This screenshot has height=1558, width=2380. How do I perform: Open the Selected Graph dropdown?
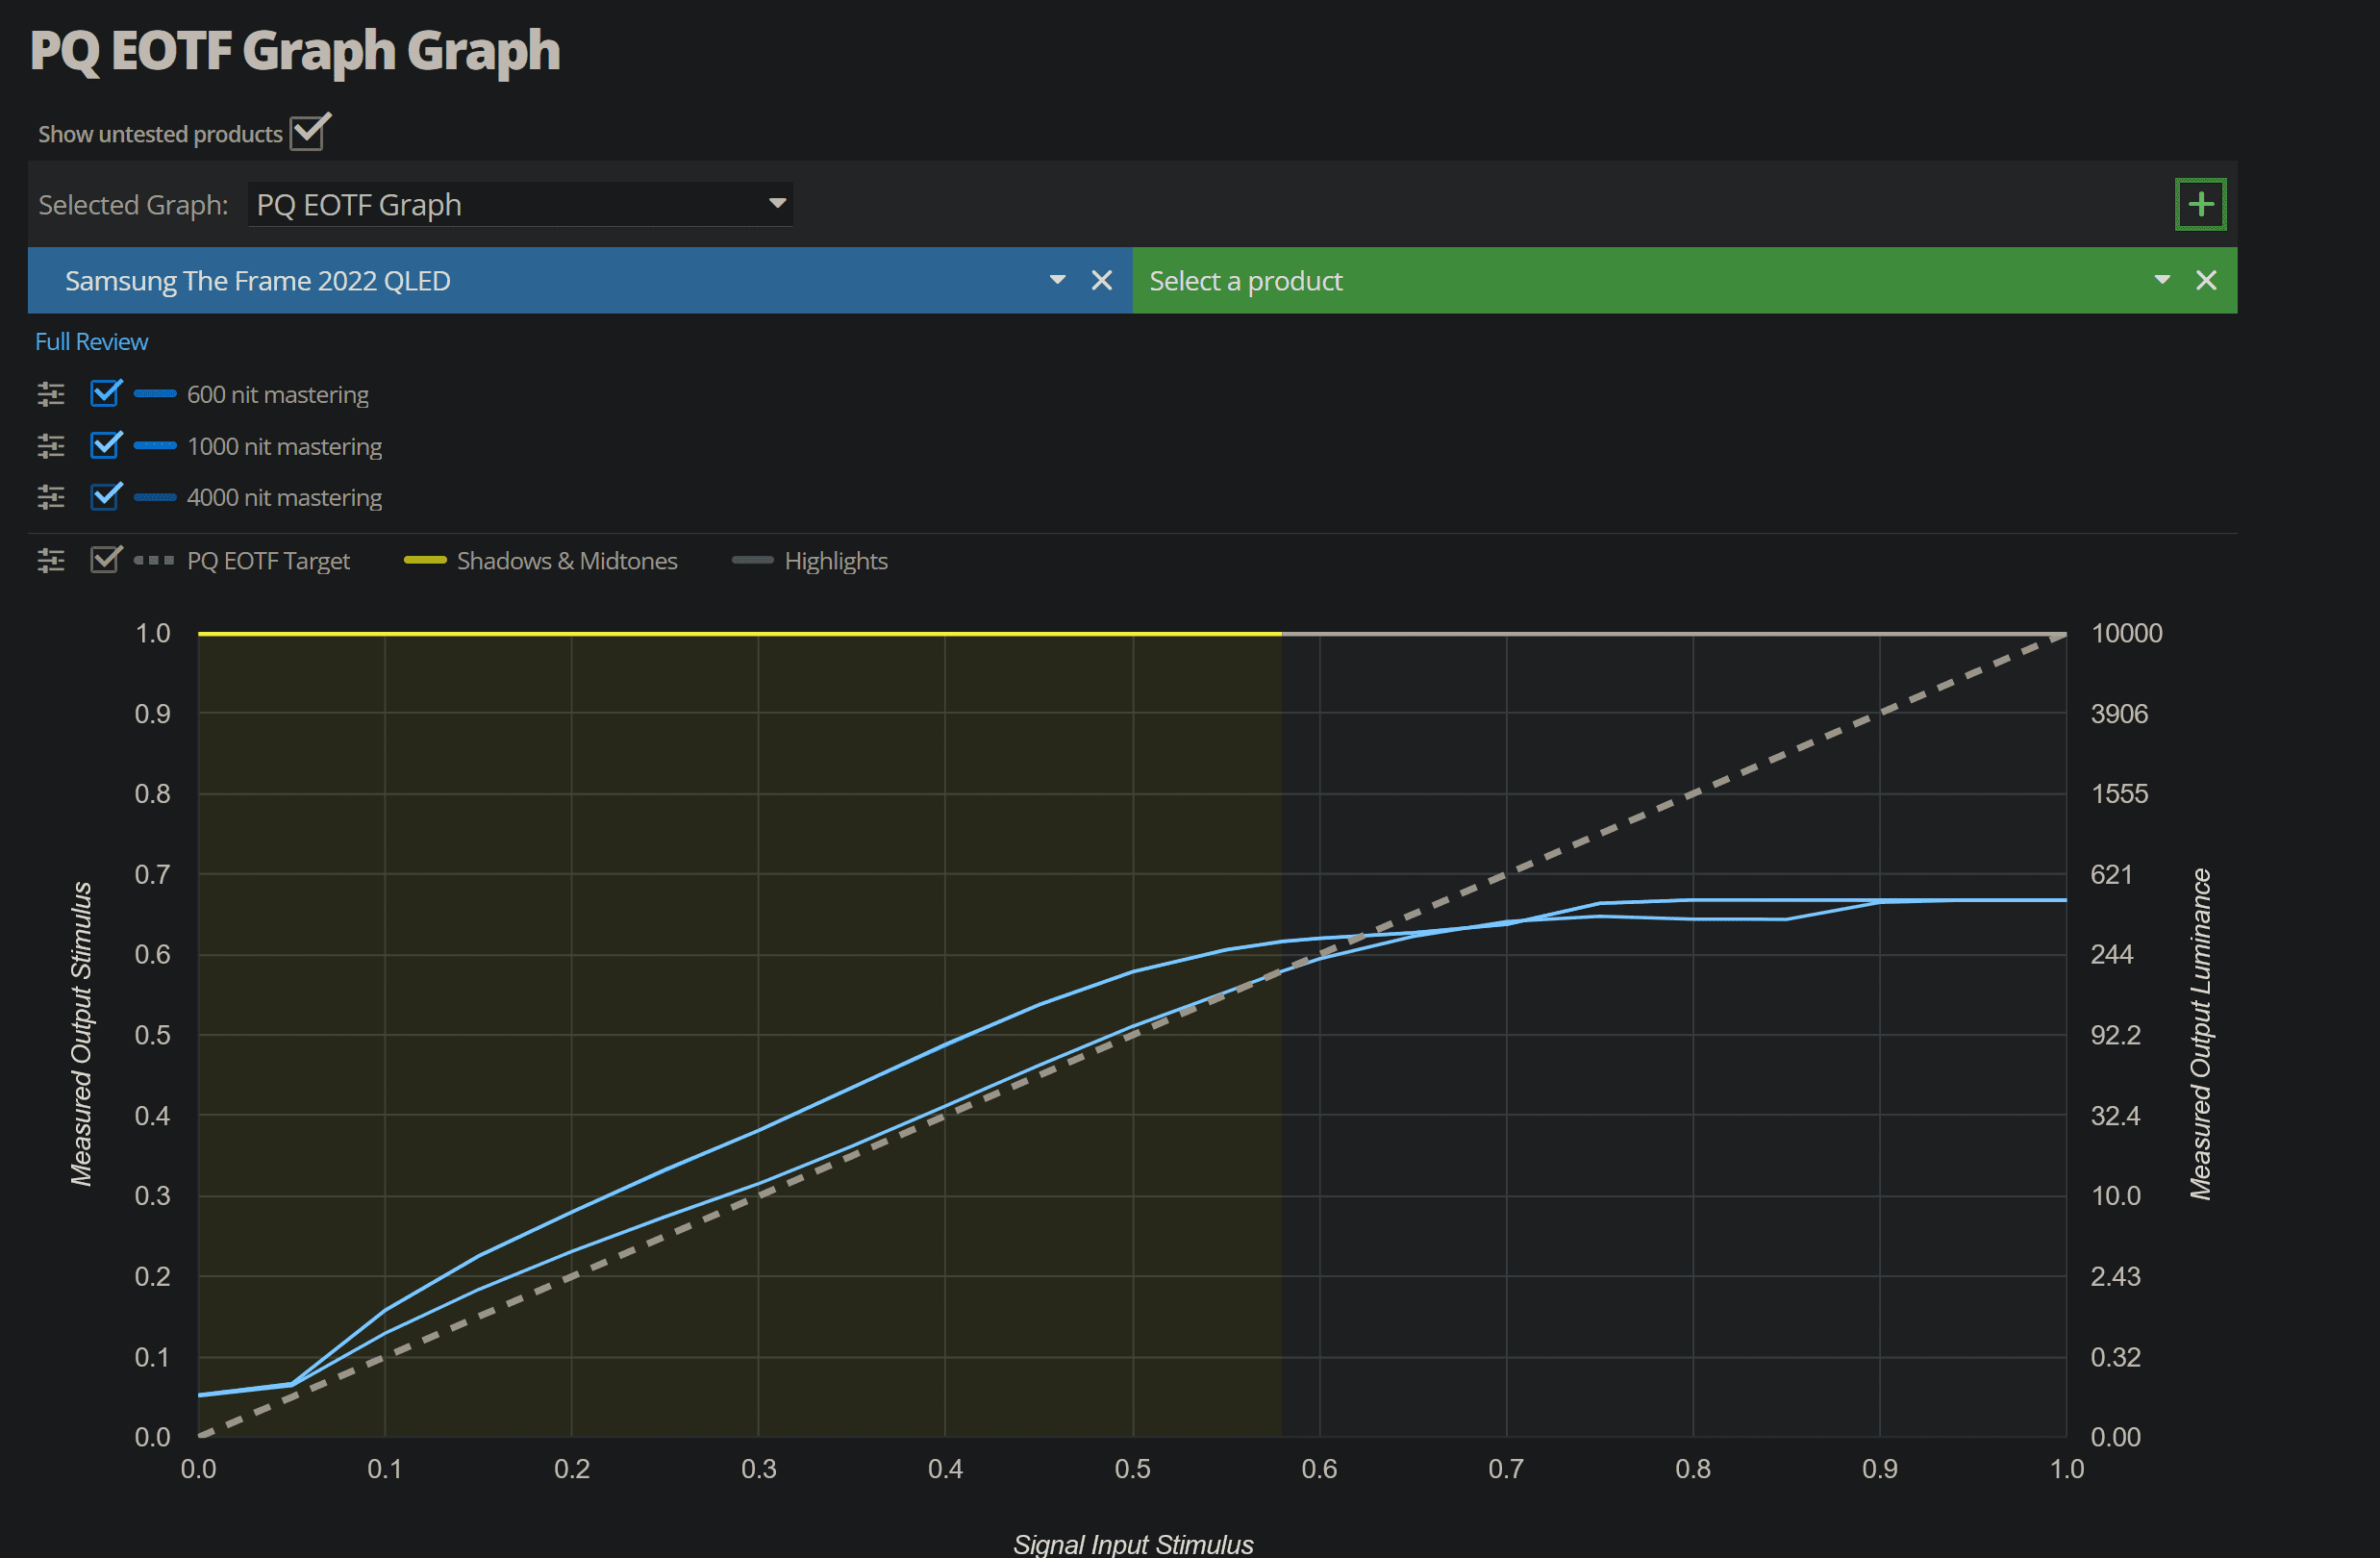click(520, 205)
